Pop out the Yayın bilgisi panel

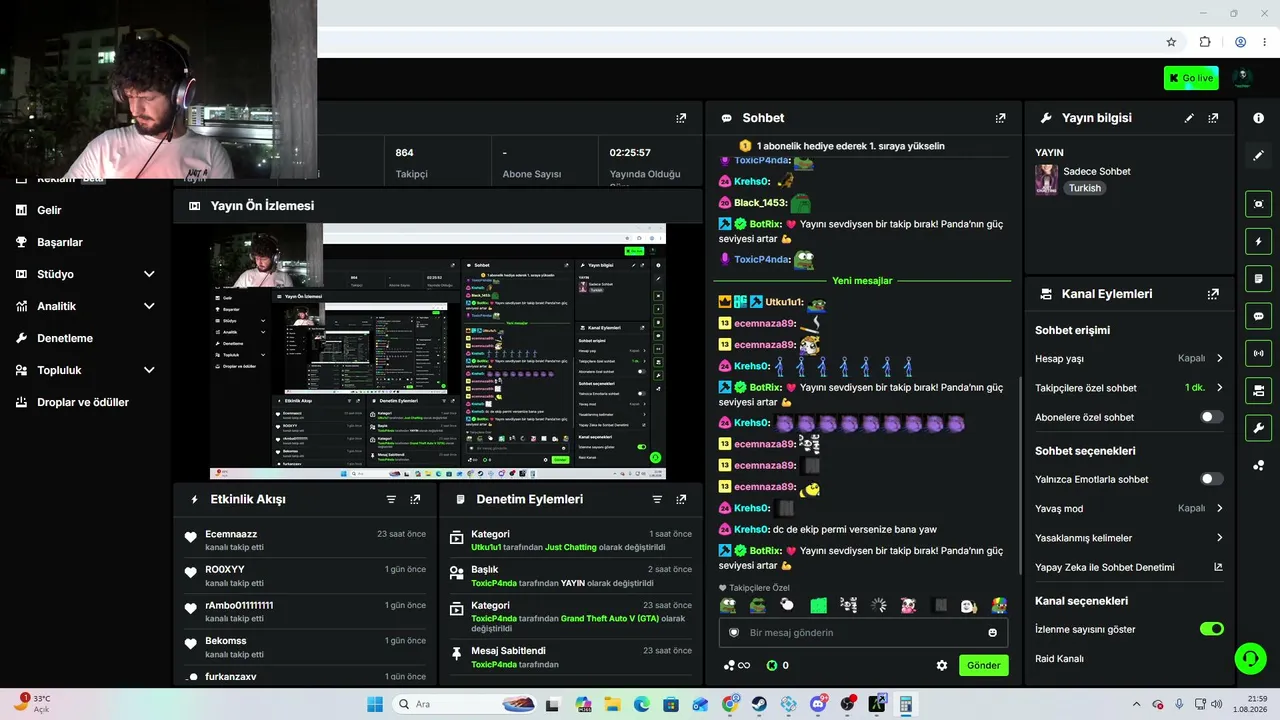[x=1213, y=118]
